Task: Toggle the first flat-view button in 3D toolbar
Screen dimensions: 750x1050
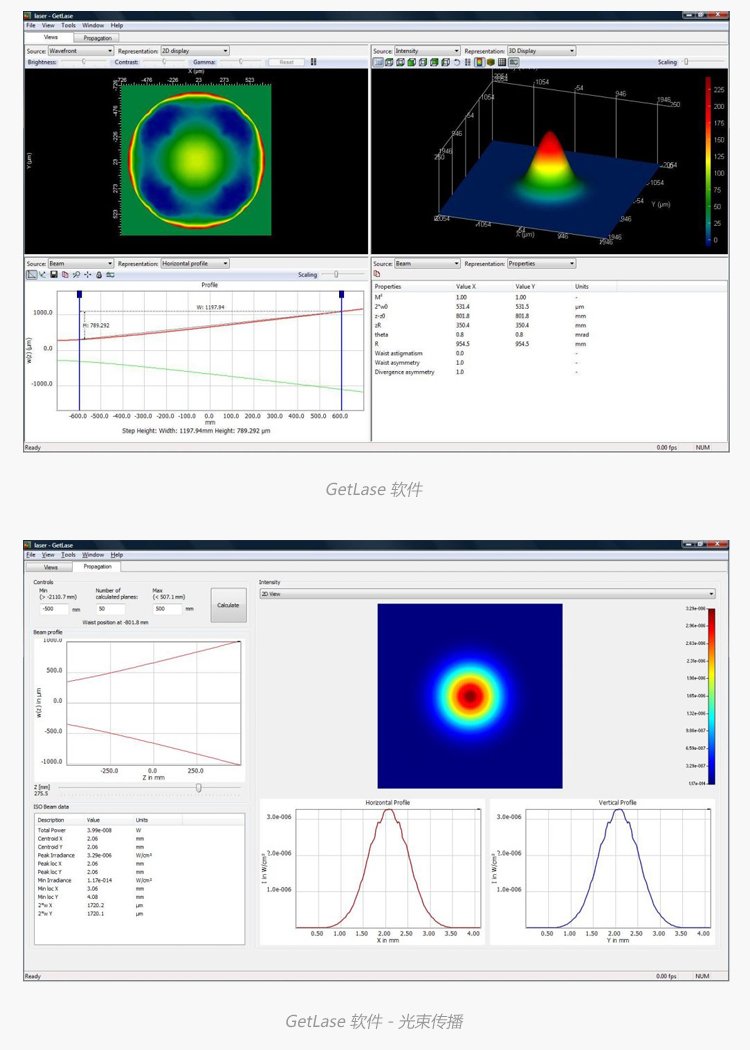Action: click(x=378, y=62)
